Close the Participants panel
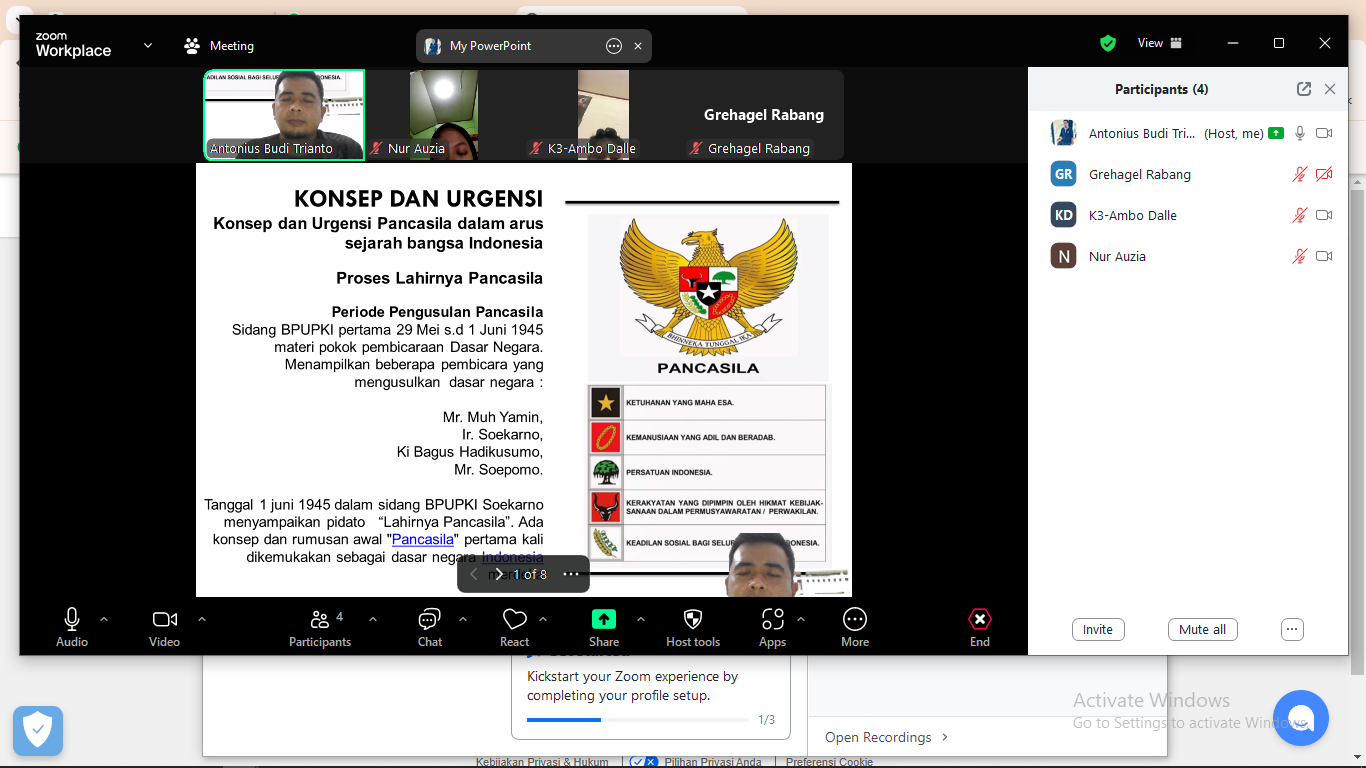 coord(1330,89)
